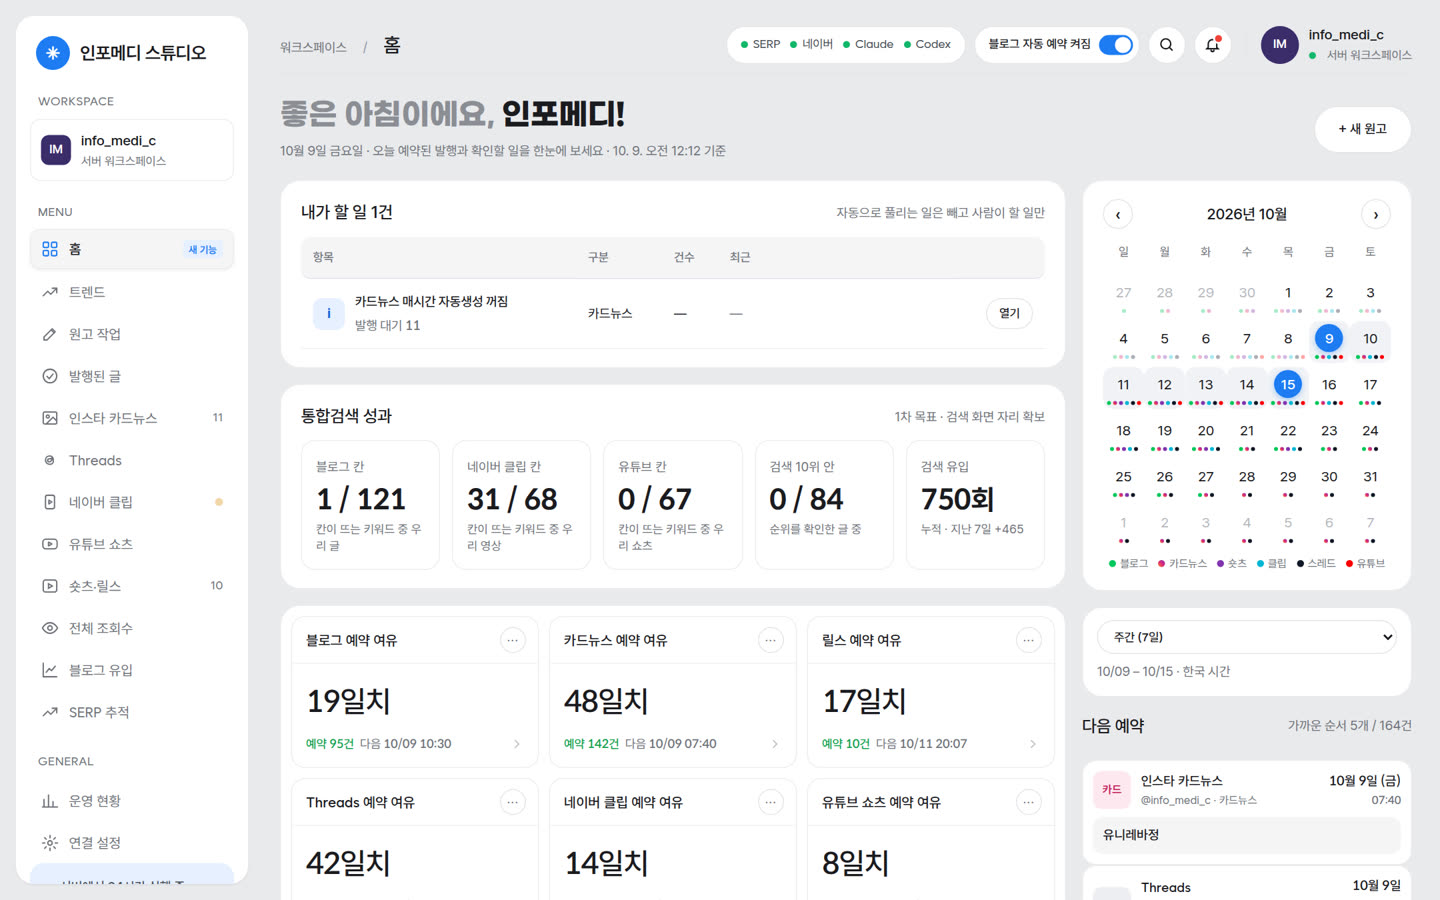Click the 네이버 클립 icon in sidebar
Image resolution: width=1440 pixels, height=900 pixels.
[x=50, y=502]
